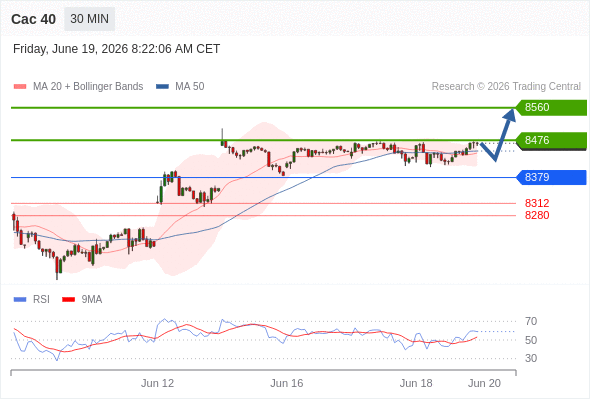Click the Research Trading Central copyright text
This screenshot has height=400, width=590.
click(506, 87)
